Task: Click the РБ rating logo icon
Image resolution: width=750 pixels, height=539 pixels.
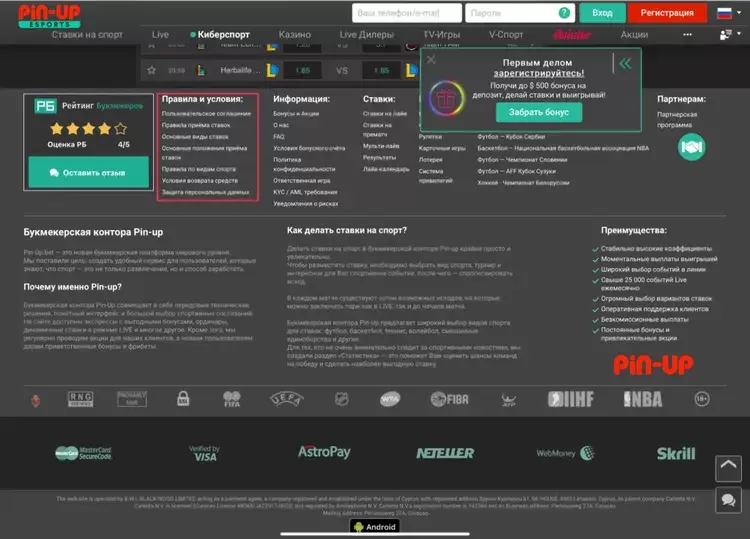Action: [x=45, y=106]
